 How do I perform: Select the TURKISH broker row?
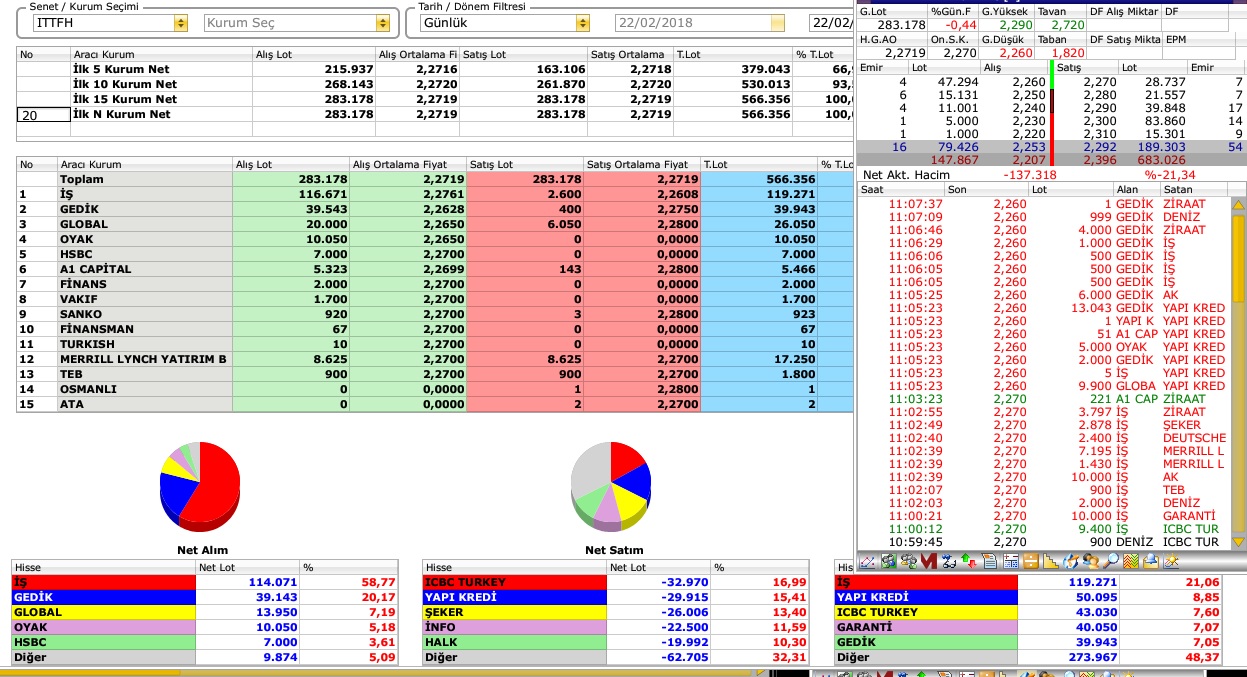pos(435,344)
